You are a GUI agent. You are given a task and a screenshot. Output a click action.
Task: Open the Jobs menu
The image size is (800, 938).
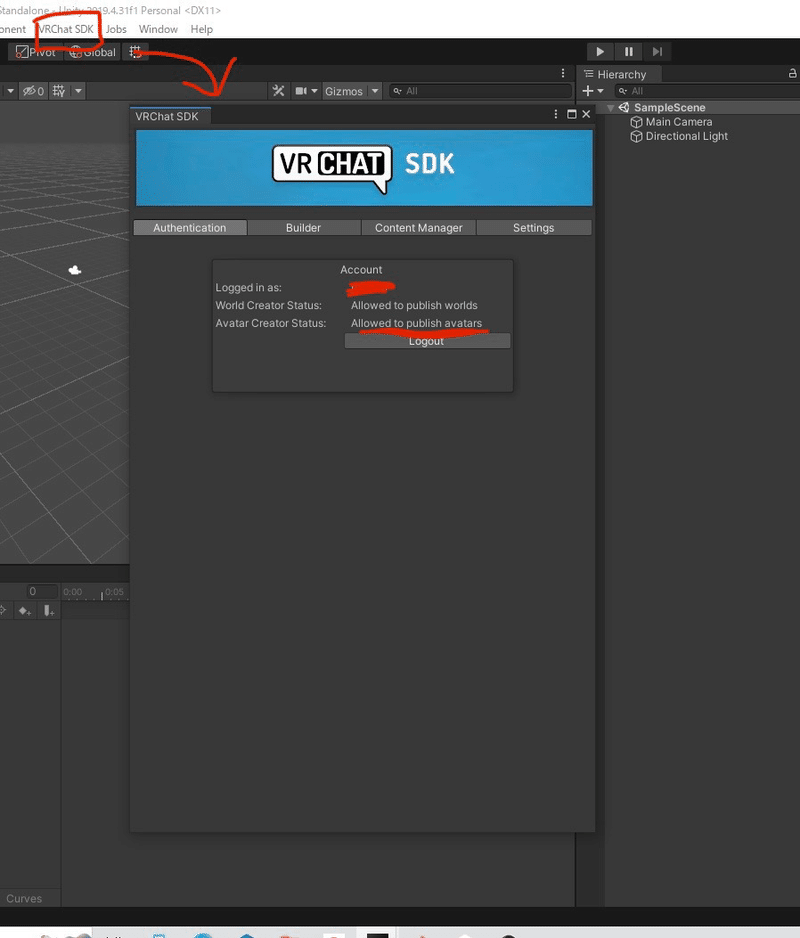116,29
